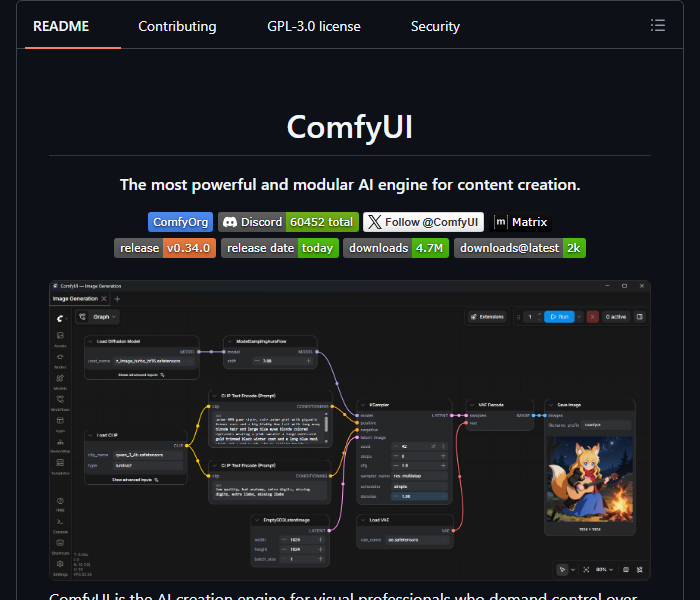
Task: Click the generated fox girl preview image
Action: click(x=590, y=479)
